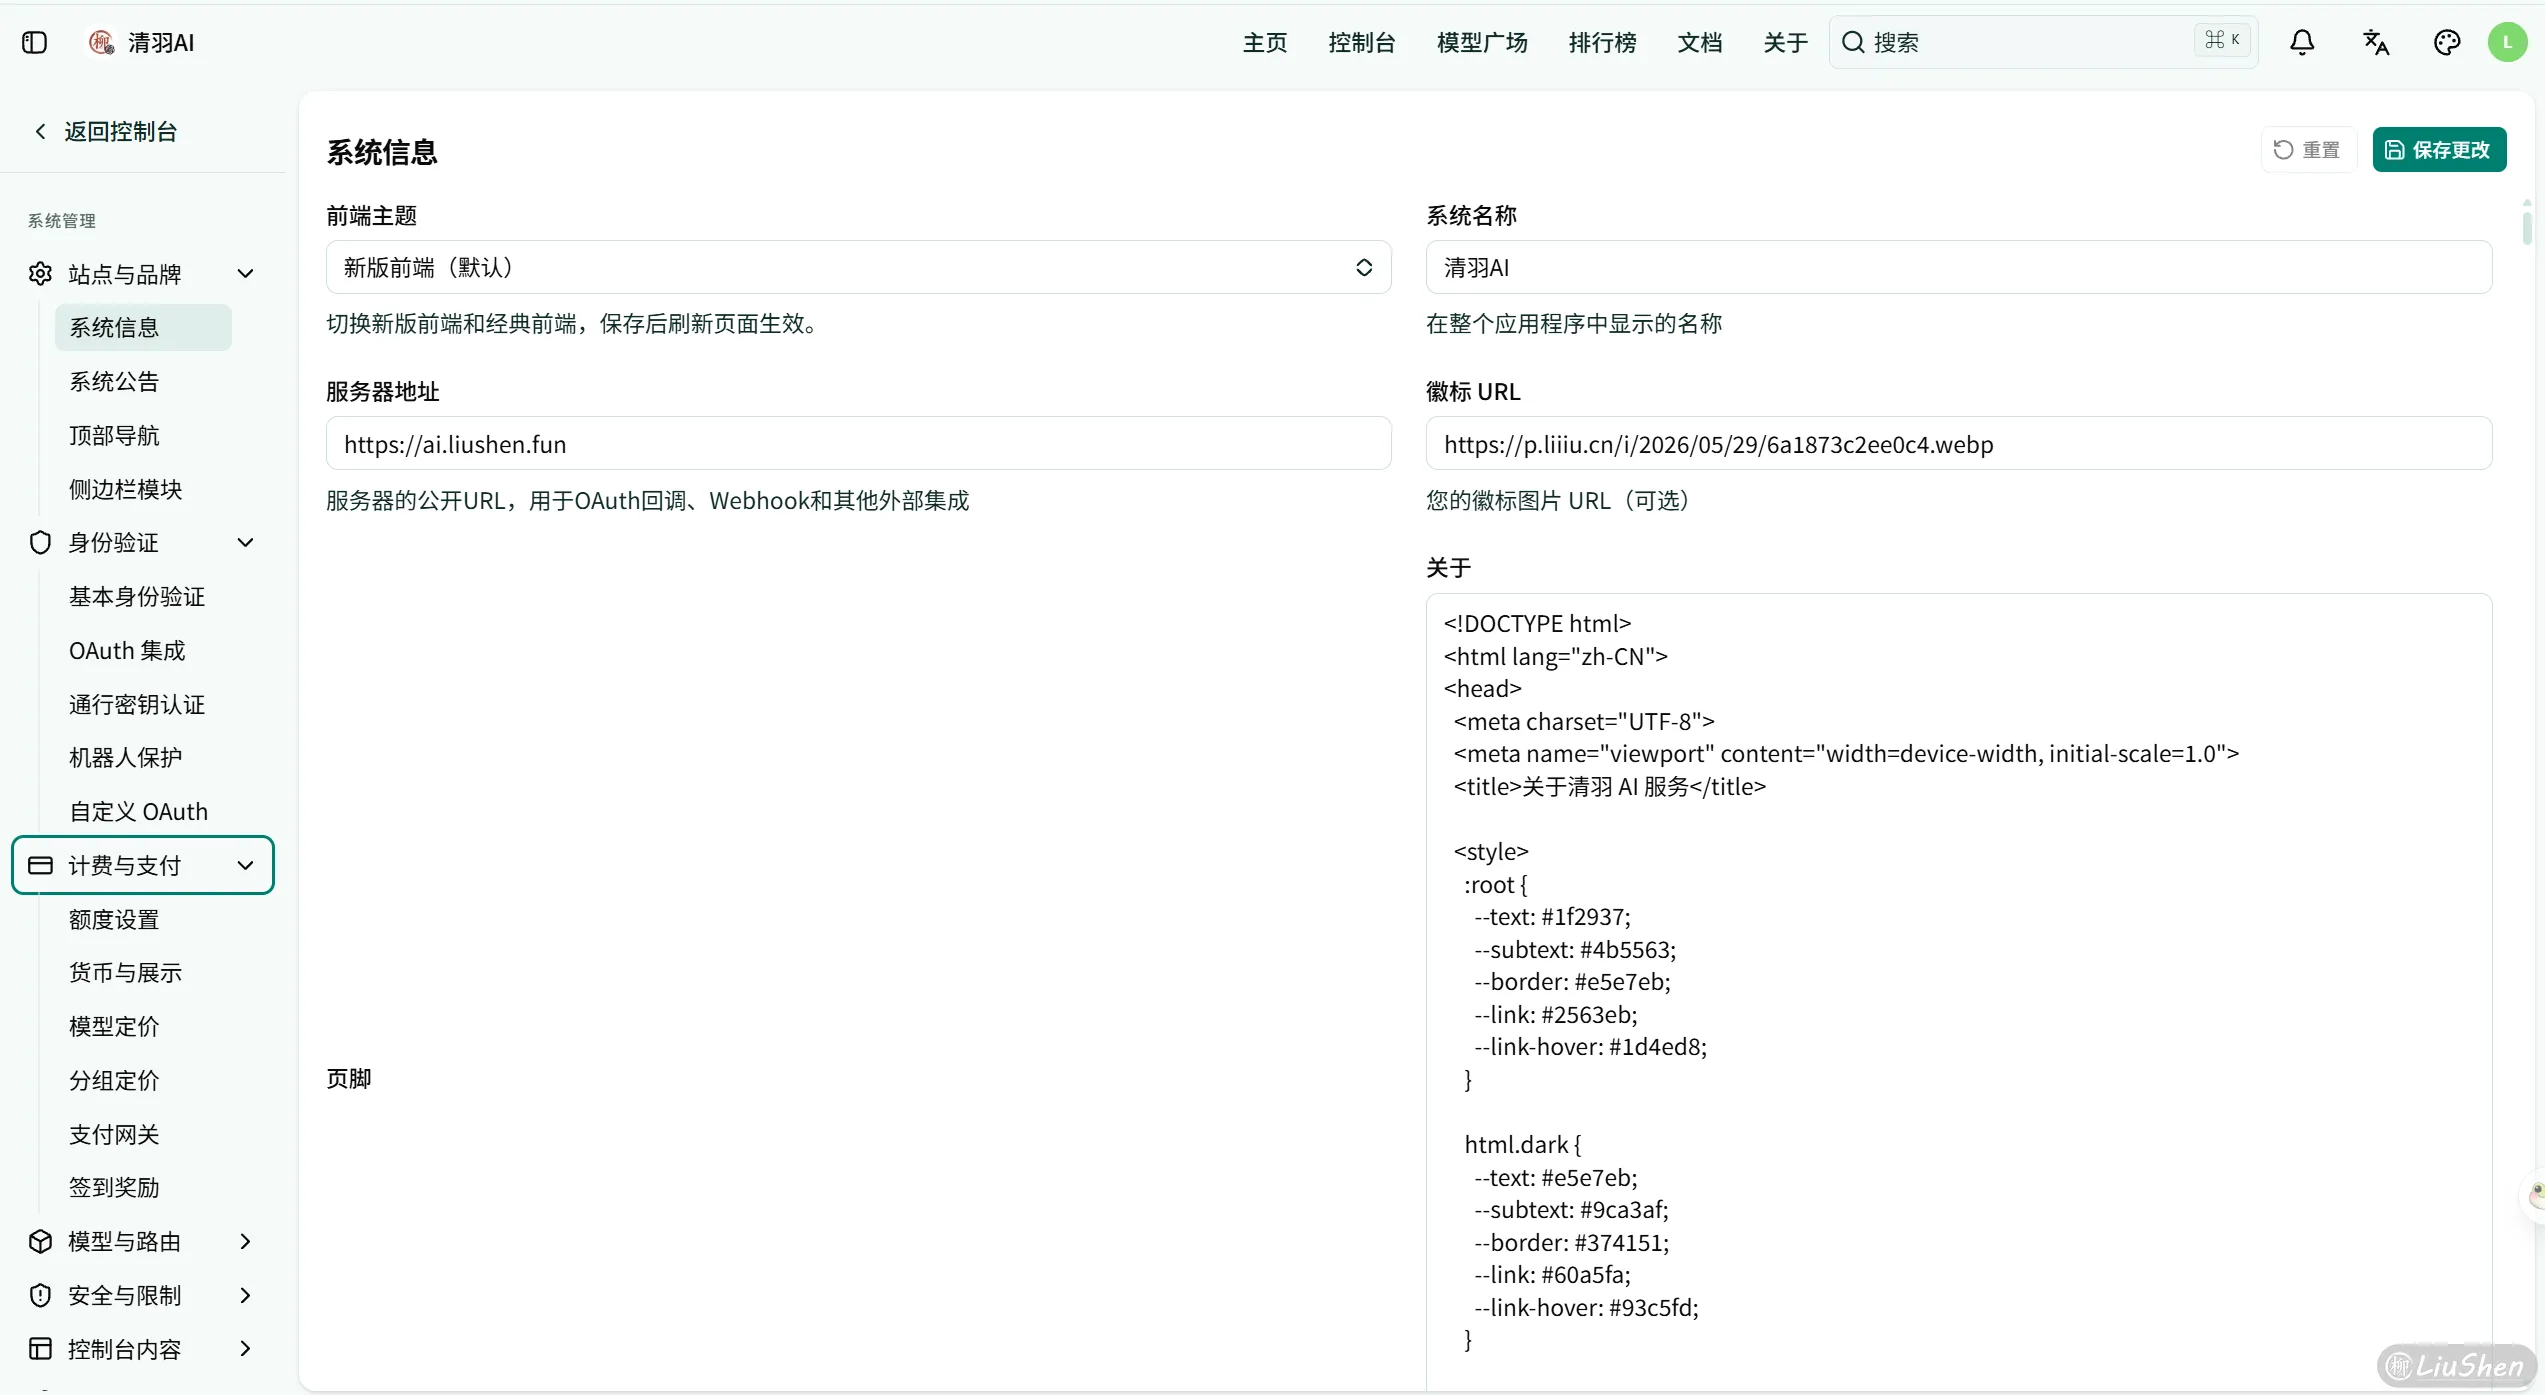Screen dimensions: 2545x1395
Task: Open 通行密钥认证 in the sidebar
Action: tap(137, 704)
